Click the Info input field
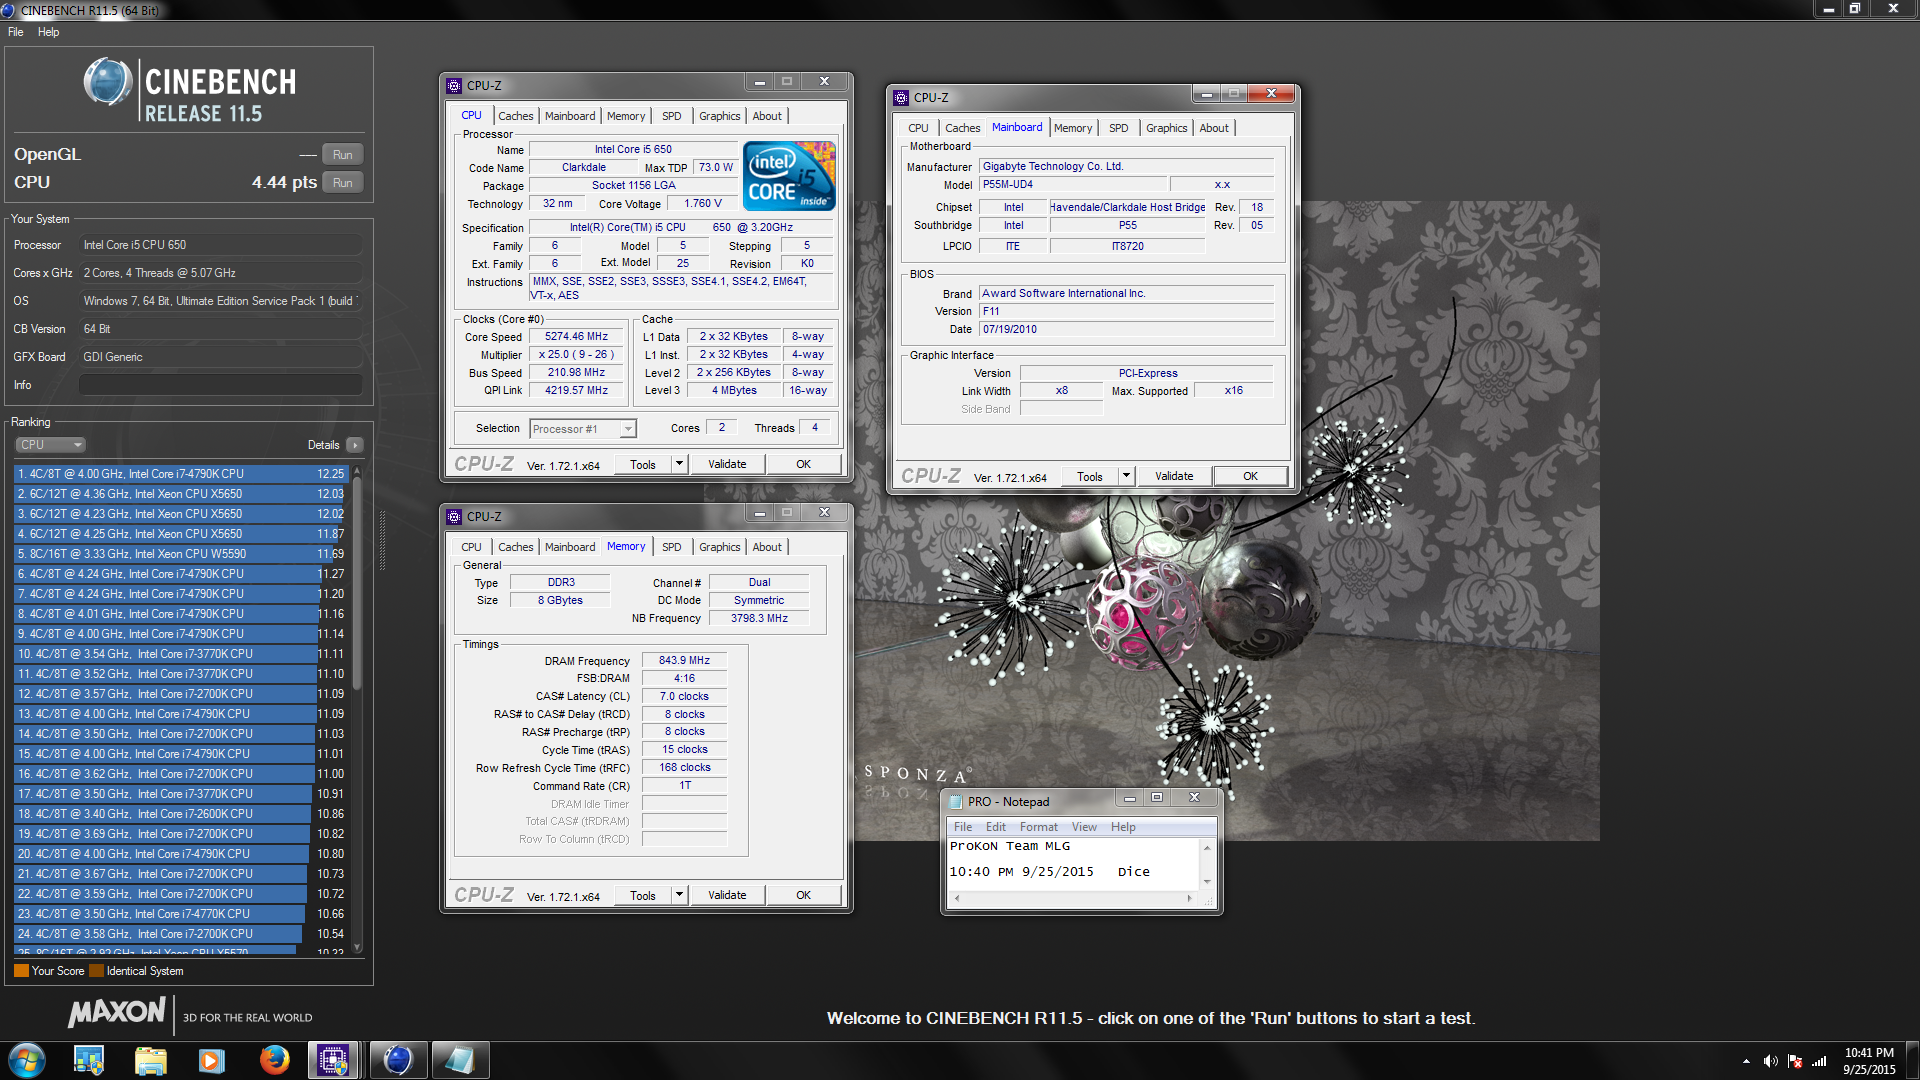Viewport: 1920px width, 1080px height. click(x=221, y=385)
